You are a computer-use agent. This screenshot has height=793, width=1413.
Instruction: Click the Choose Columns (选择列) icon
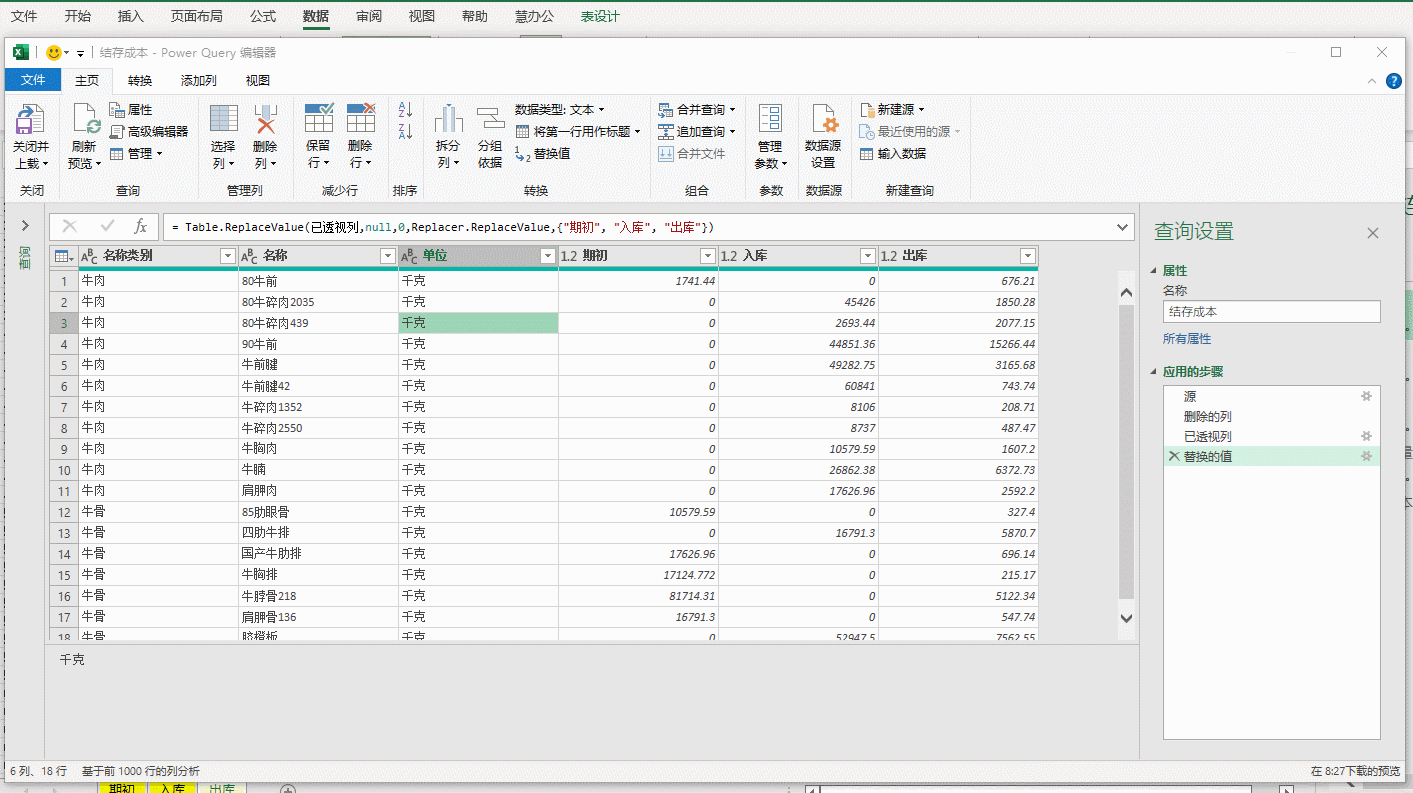click(224, 119)
